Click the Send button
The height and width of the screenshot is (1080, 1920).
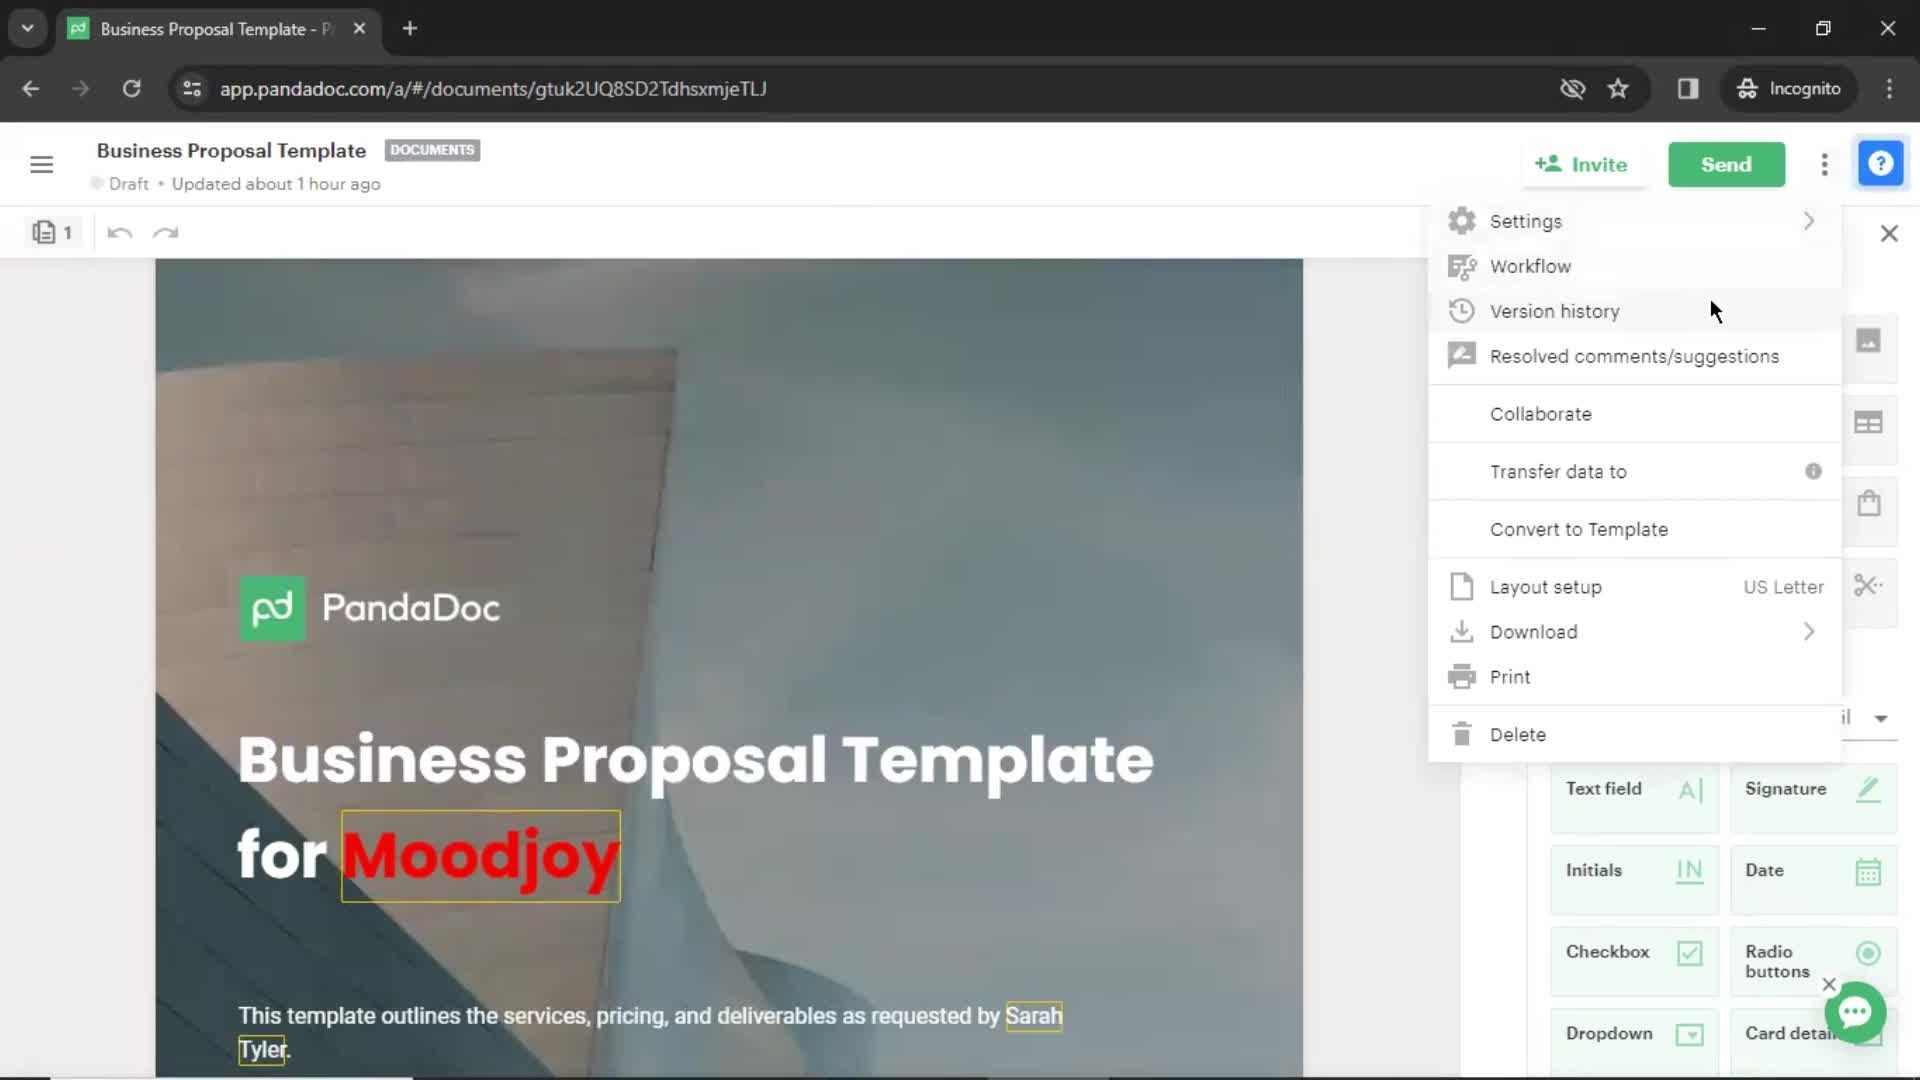[x=1726, y=165]
